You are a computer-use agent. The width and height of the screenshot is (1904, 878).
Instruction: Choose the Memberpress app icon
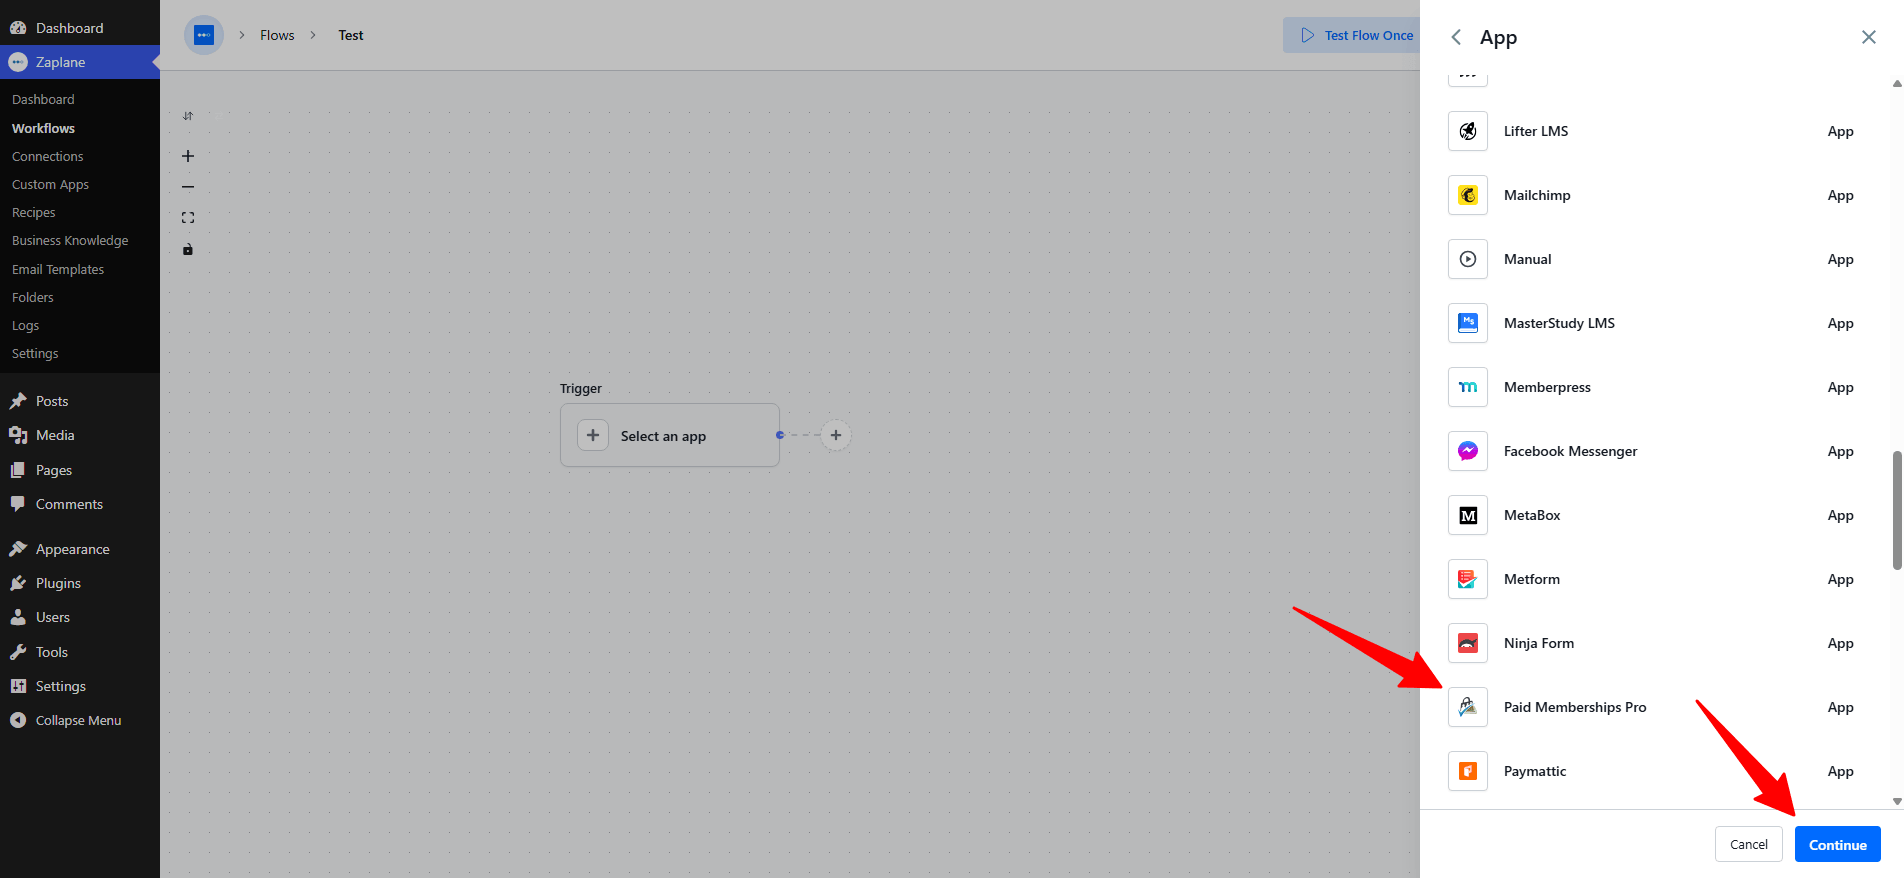[x=1468, y=387]
